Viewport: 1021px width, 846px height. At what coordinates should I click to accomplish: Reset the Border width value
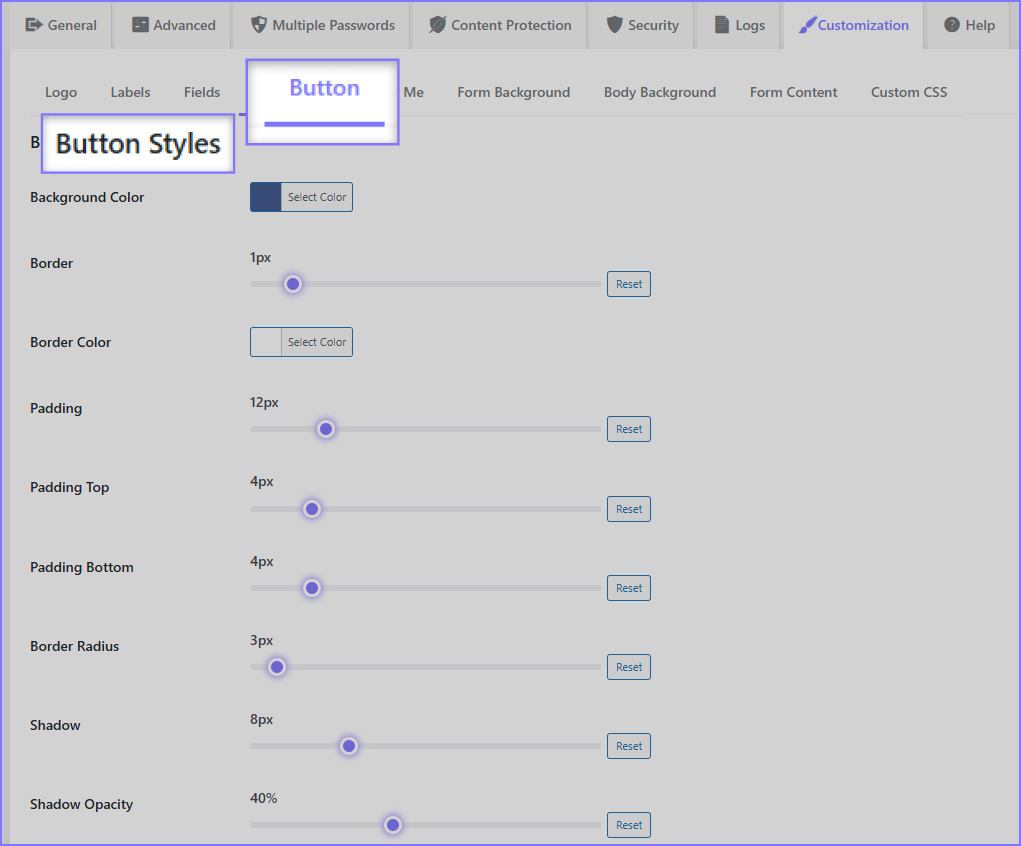(x=628, y=284)
